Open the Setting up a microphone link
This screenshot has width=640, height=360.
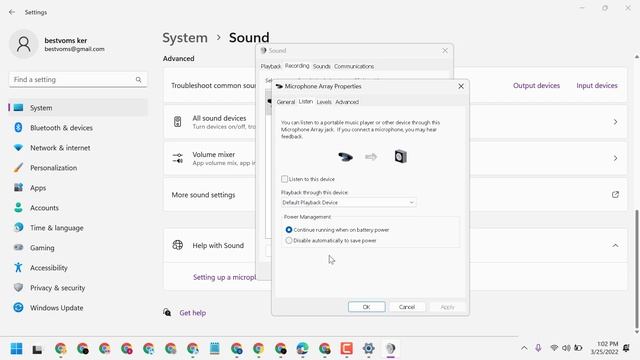tap(224, 277)
